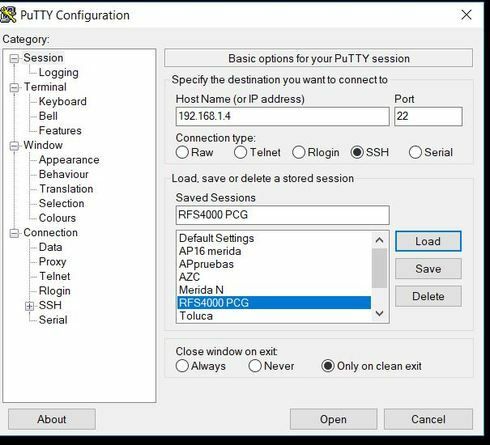The height and width of the screenshot is (445, 490).
Task: Collapse the Session tree node
Action: (14, 59)
